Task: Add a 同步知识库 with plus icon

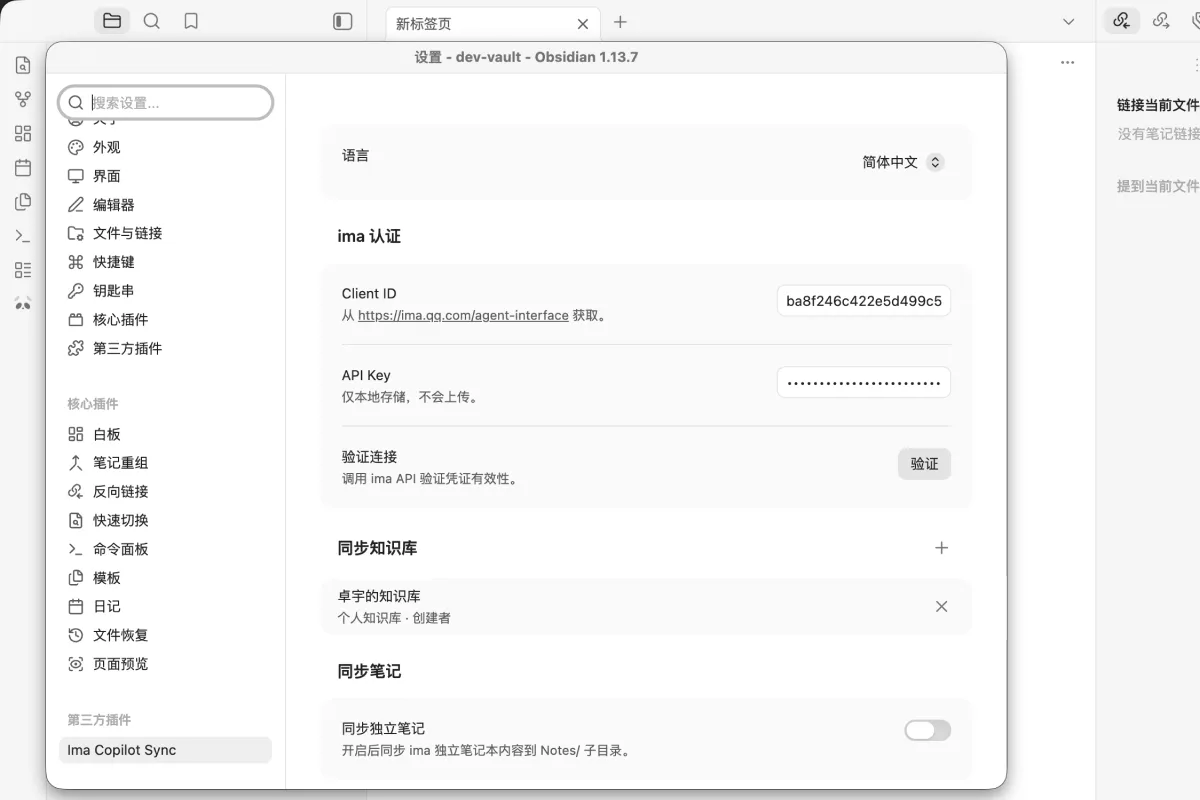Action: tap(941, 548)
